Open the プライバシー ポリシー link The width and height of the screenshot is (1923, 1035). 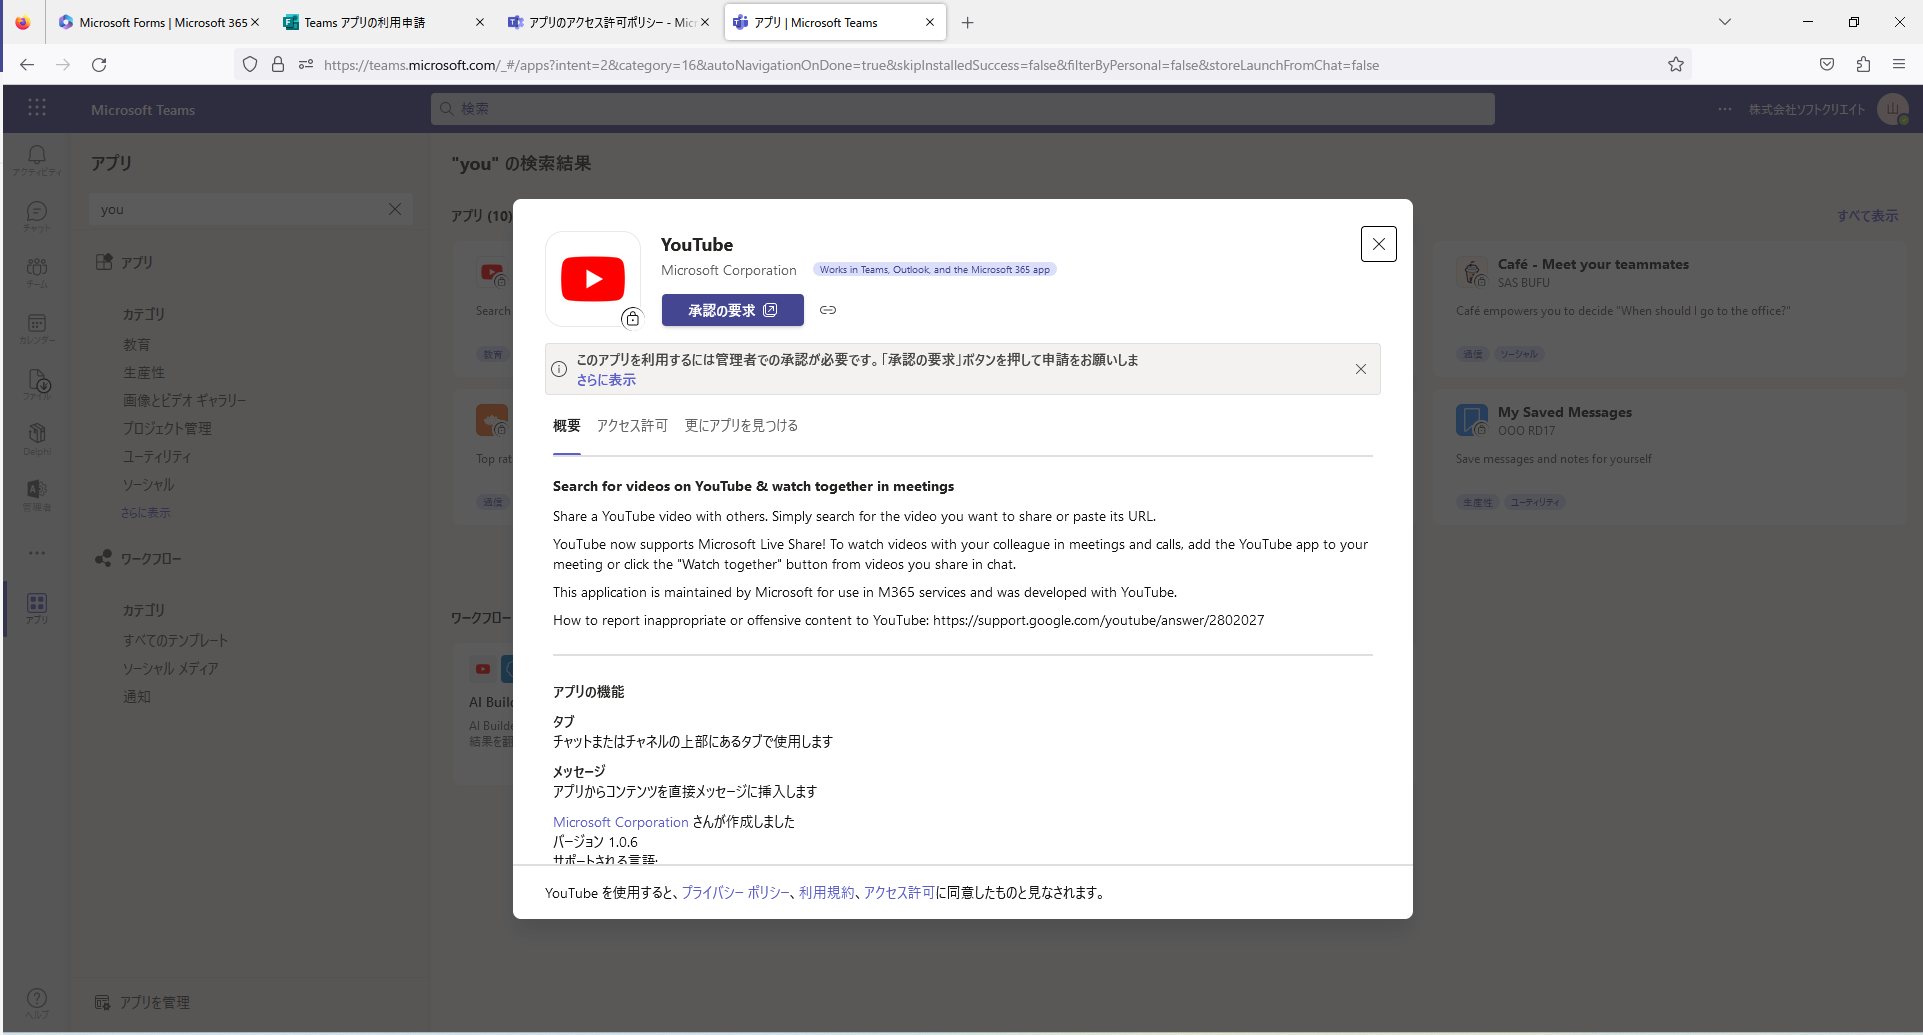(736, 893)
